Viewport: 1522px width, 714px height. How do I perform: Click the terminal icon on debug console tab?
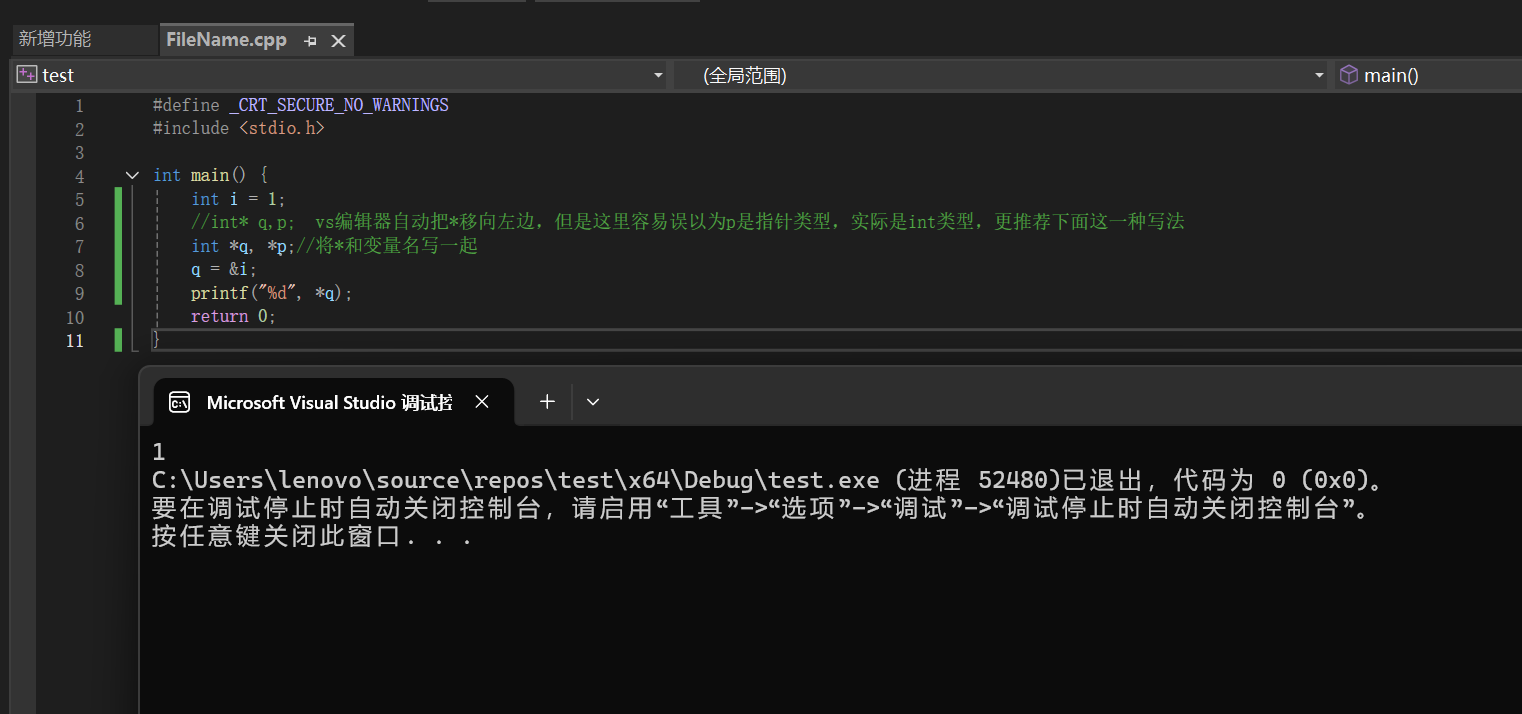[180, 402]
